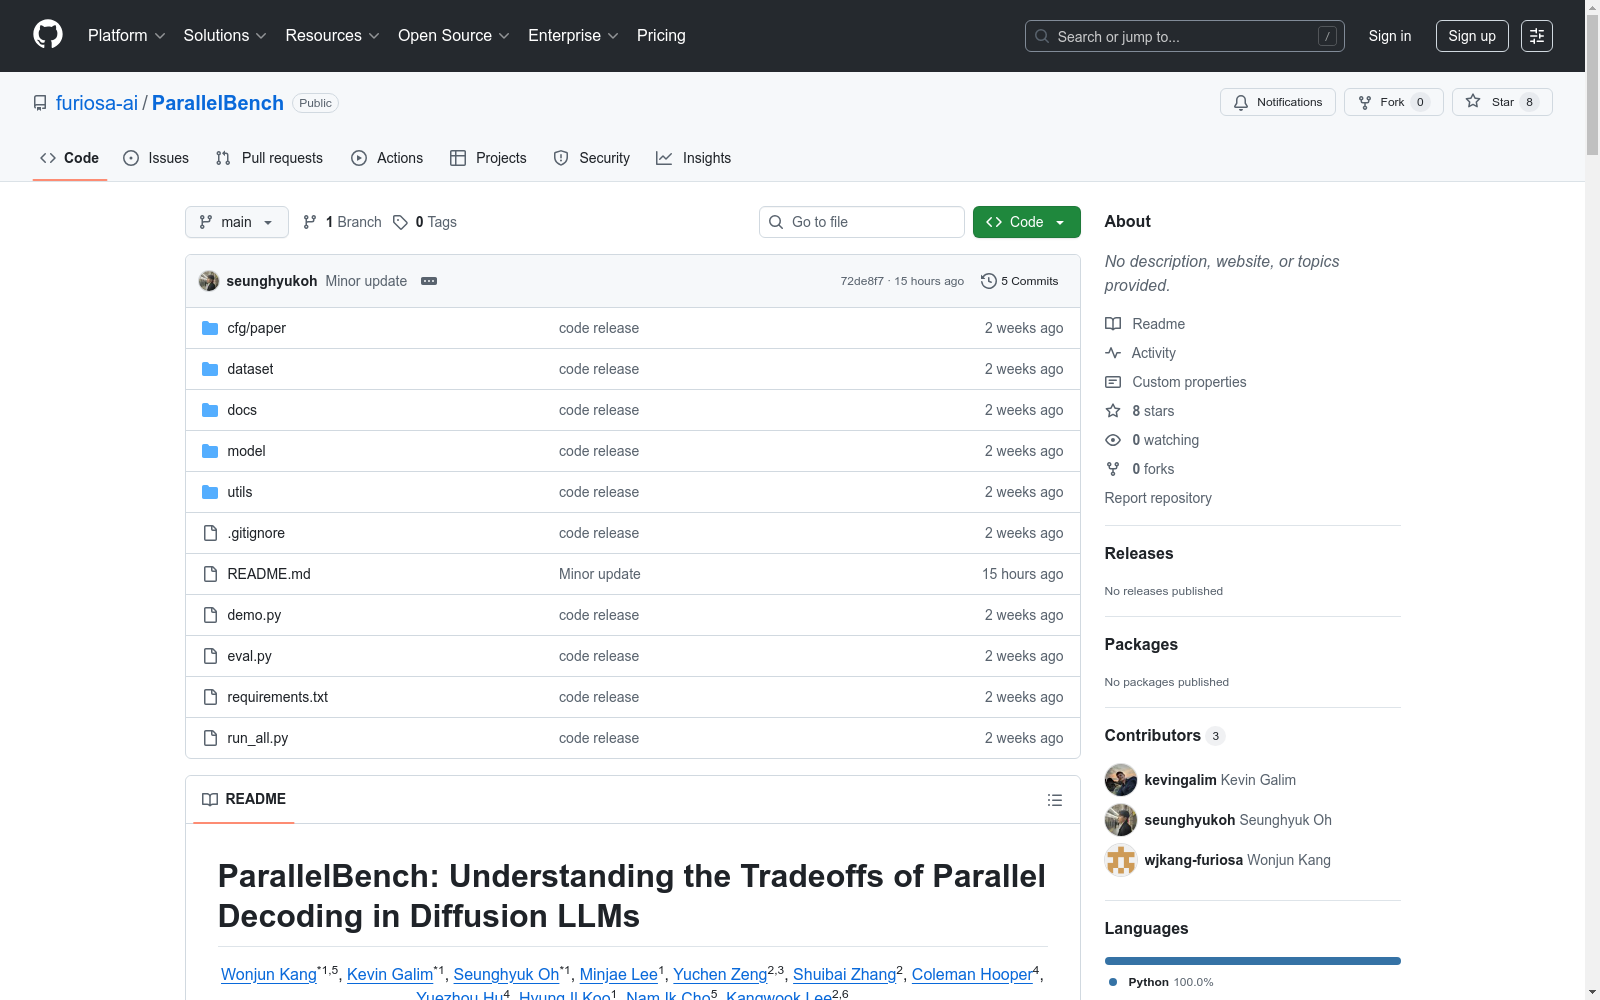This screenshot has height=1000, width=1600.
Task: Click the requirements.txt file icon
Action: click(x=210, y=697)
